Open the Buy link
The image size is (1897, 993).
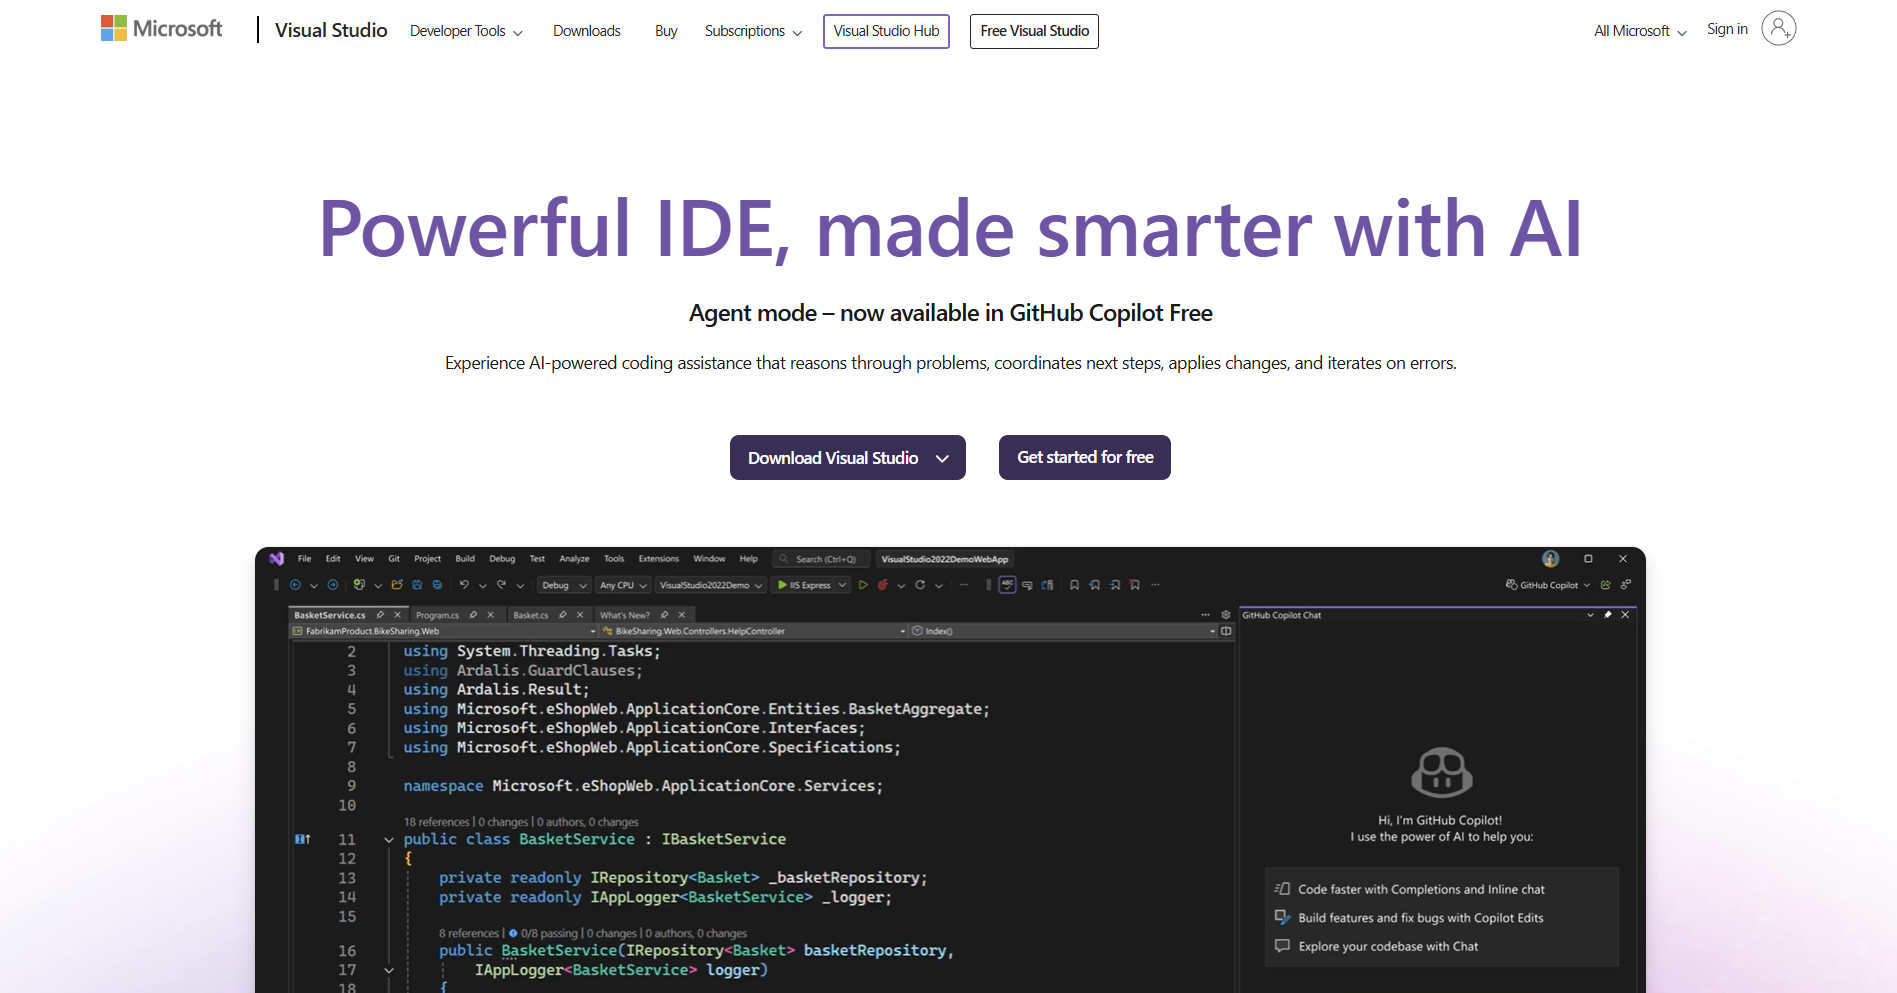pos(666,31)
